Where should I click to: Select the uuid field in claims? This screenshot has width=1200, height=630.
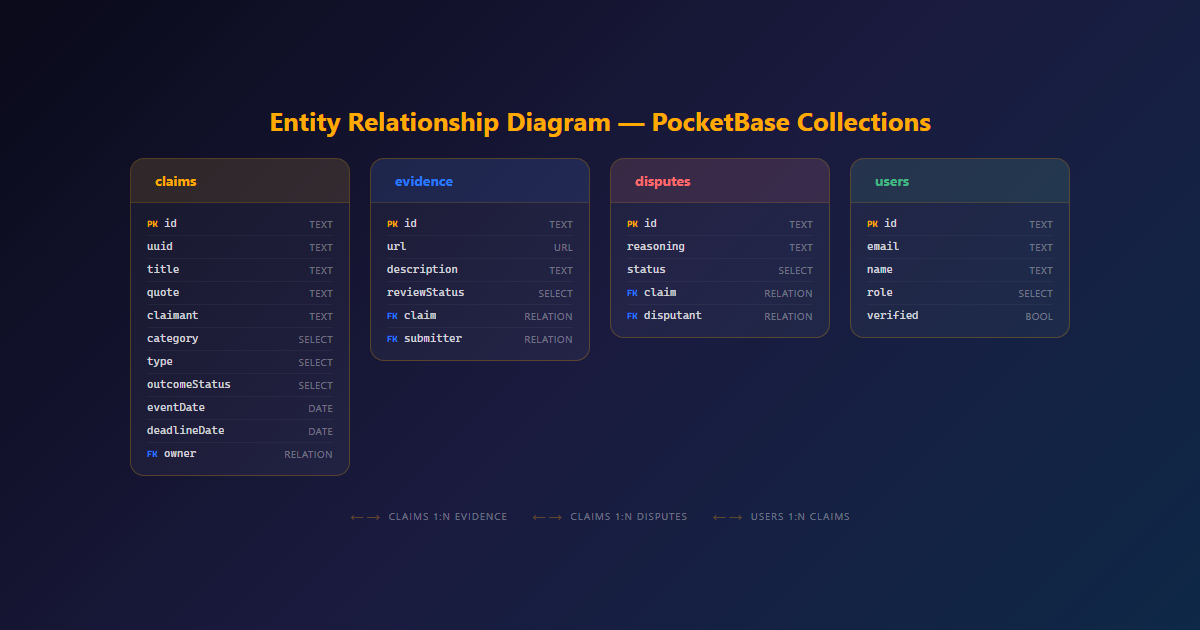240,247
